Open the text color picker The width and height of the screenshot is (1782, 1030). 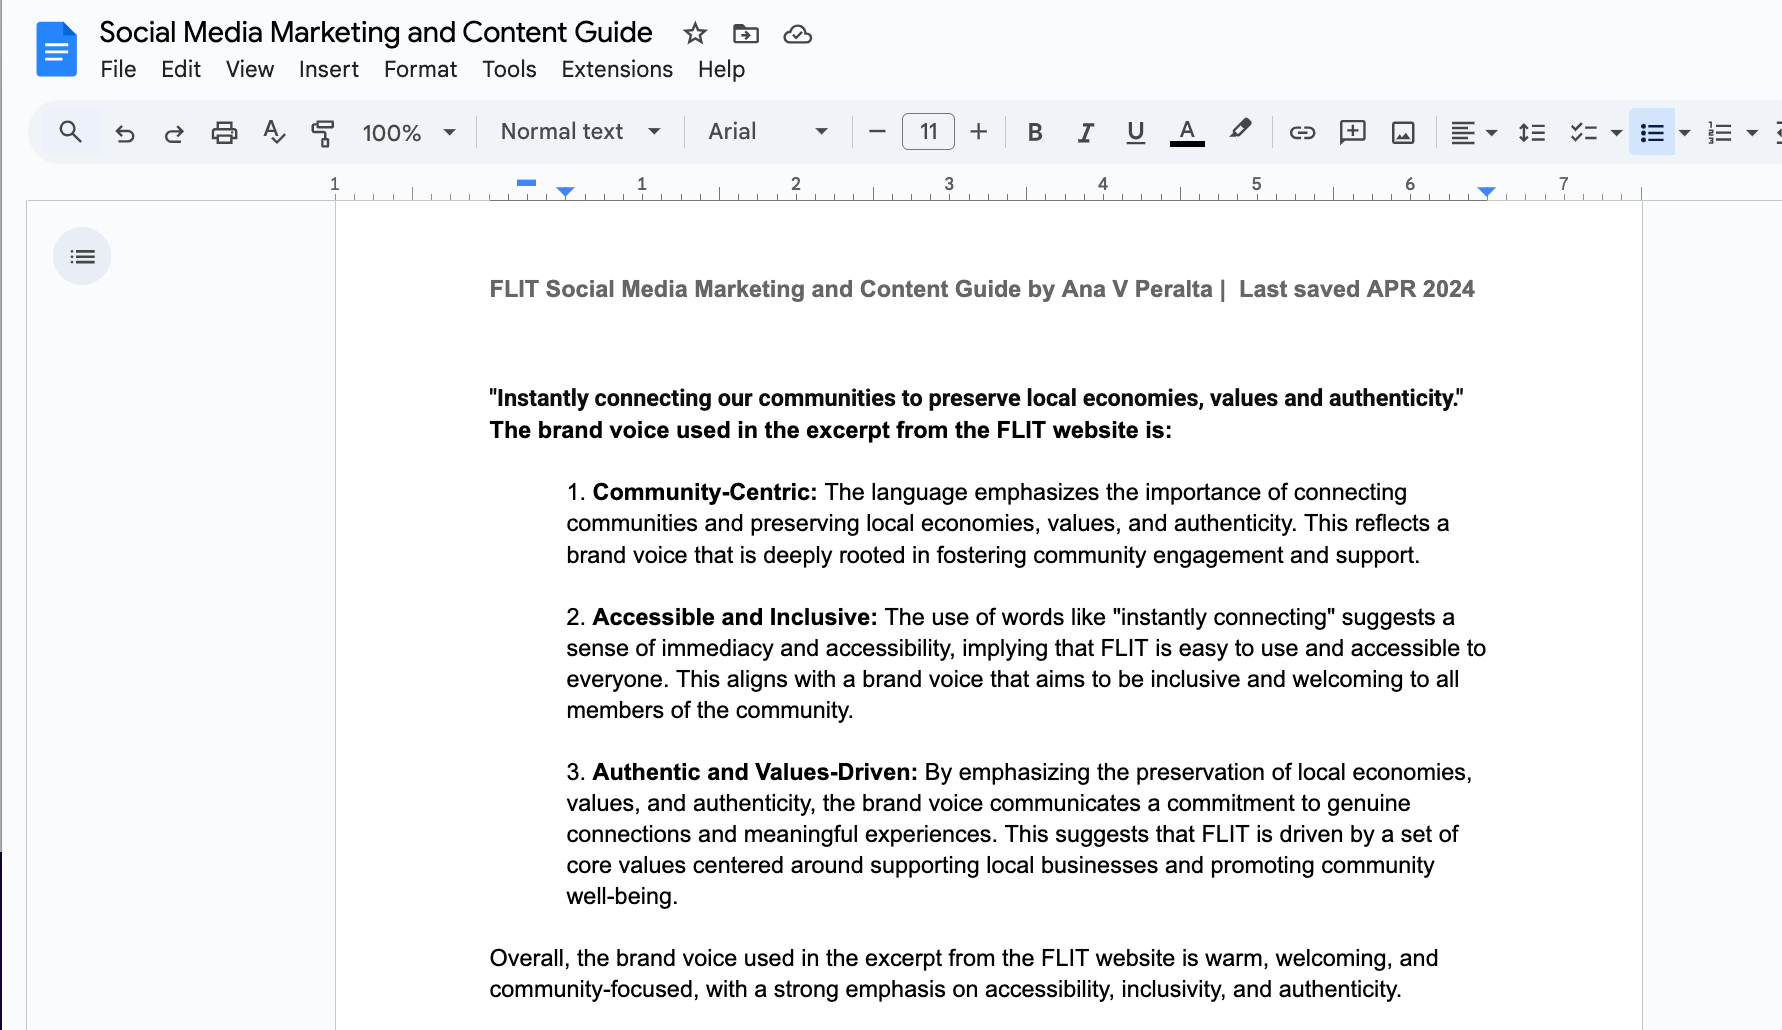pyautogui.click(x=1187, y=132)
